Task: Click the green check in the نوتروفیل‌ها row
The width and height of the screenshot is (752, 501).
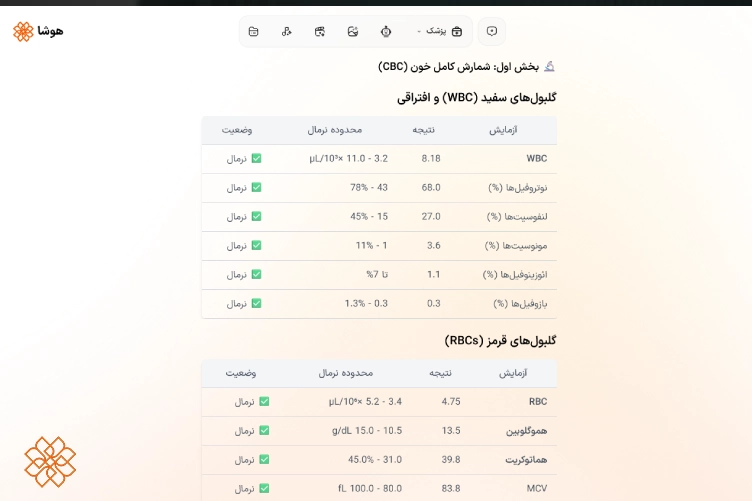Action: tap(257, 187)
